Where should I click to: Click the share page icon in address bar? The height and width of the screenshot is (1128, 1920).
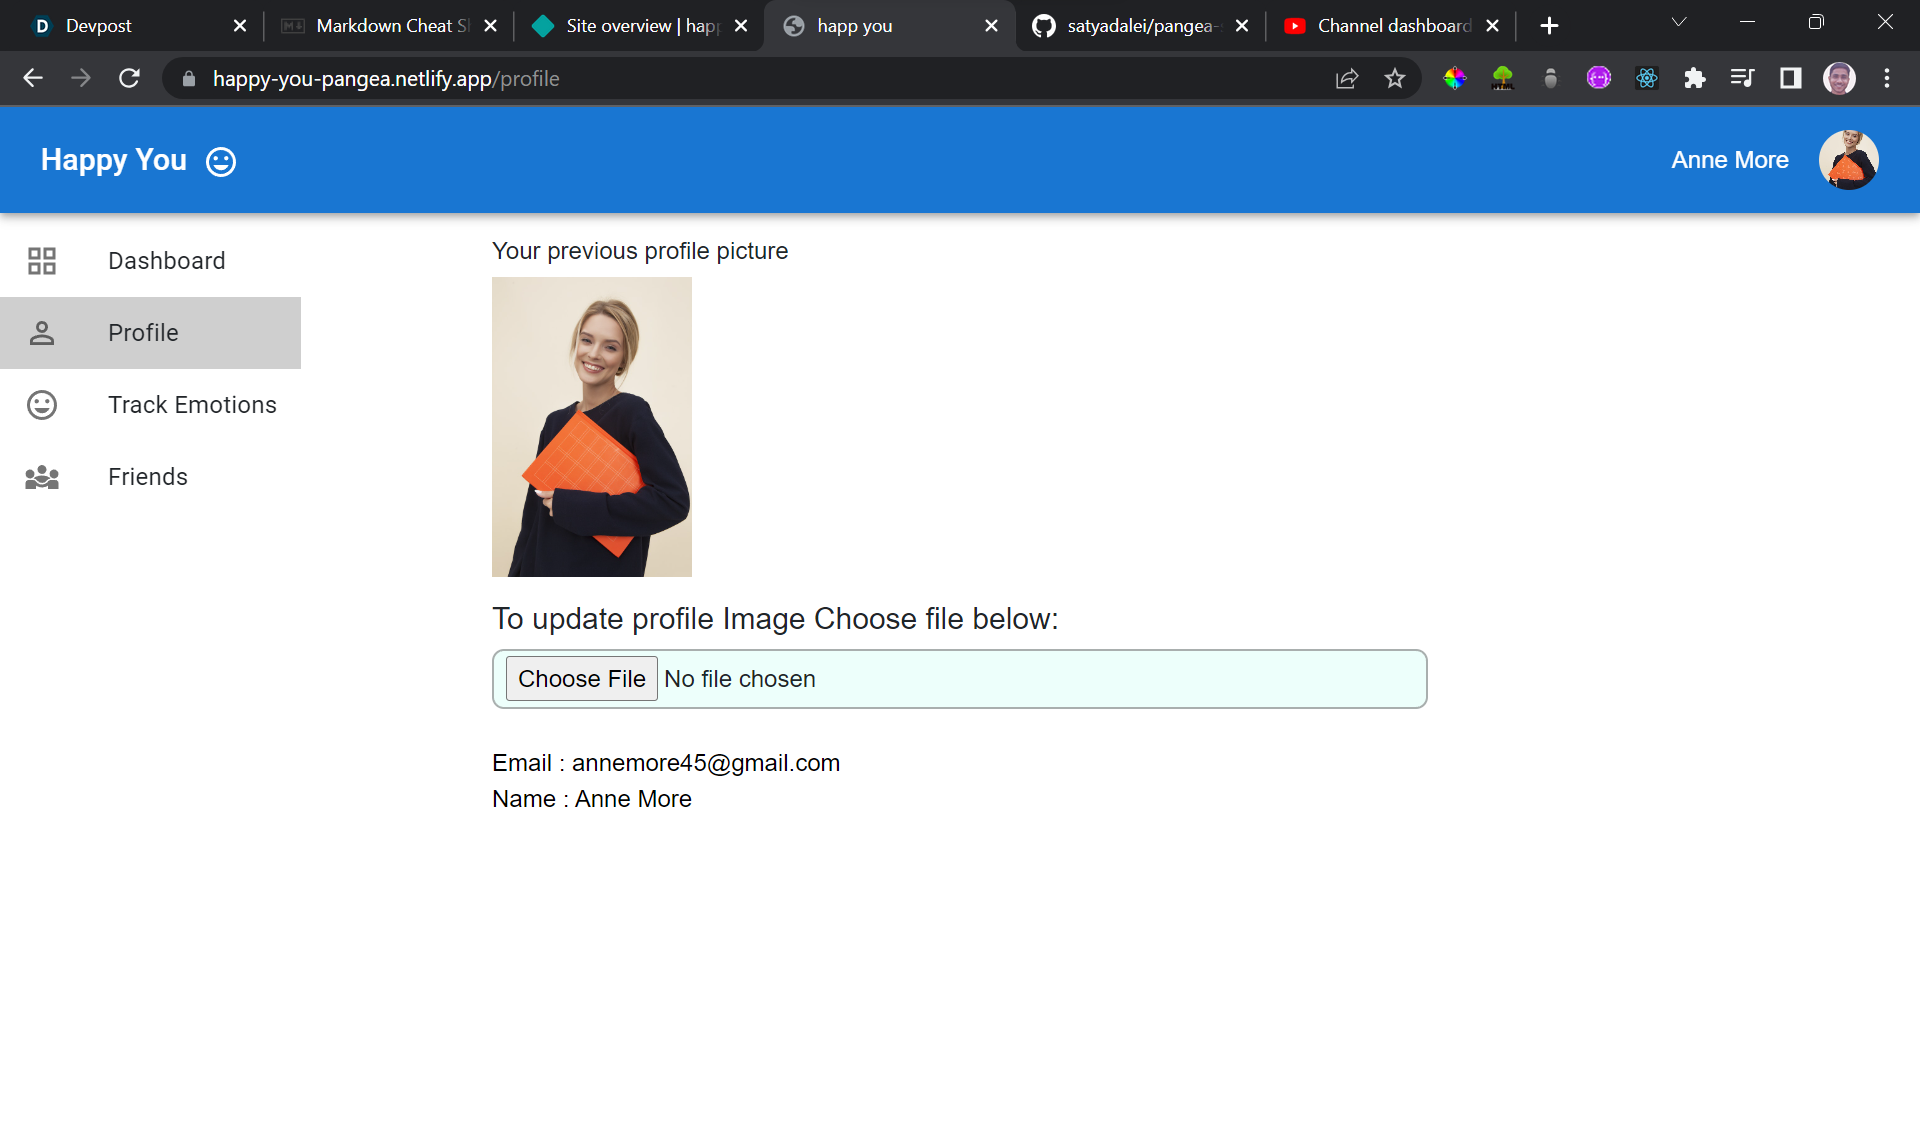[1347, 79]
